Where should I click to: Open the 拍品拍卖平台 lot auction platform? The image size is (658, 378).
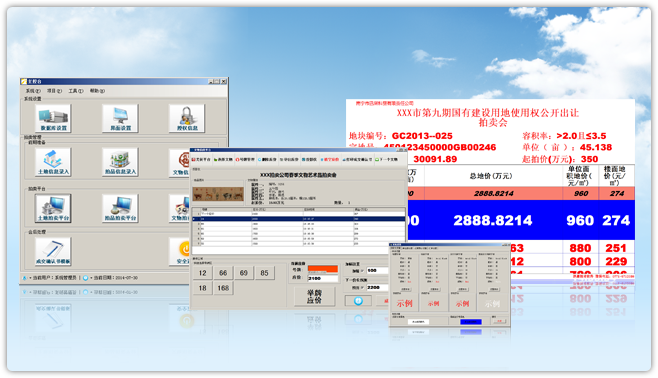click(x=120, y=208)
